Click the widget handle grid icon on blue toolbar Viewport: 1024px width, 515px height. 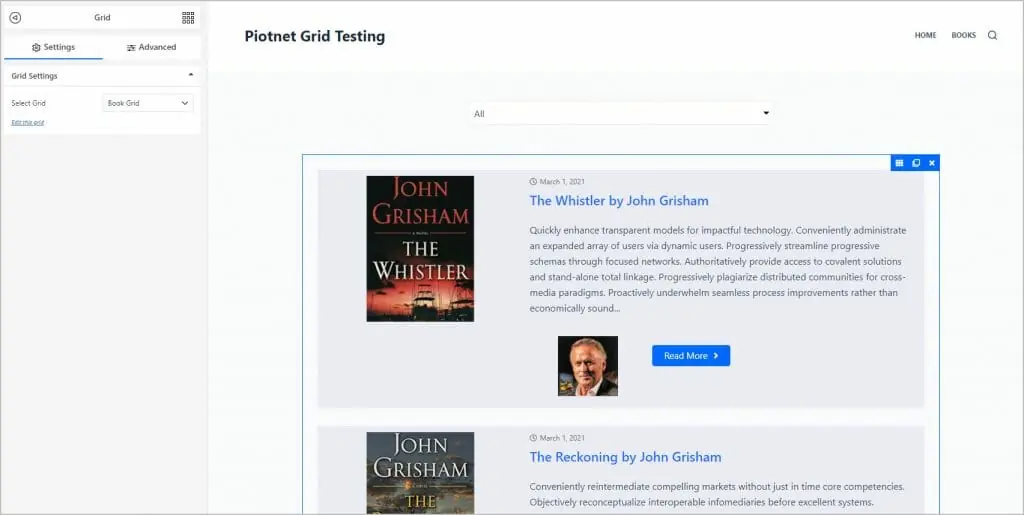[x=899, y=163]
